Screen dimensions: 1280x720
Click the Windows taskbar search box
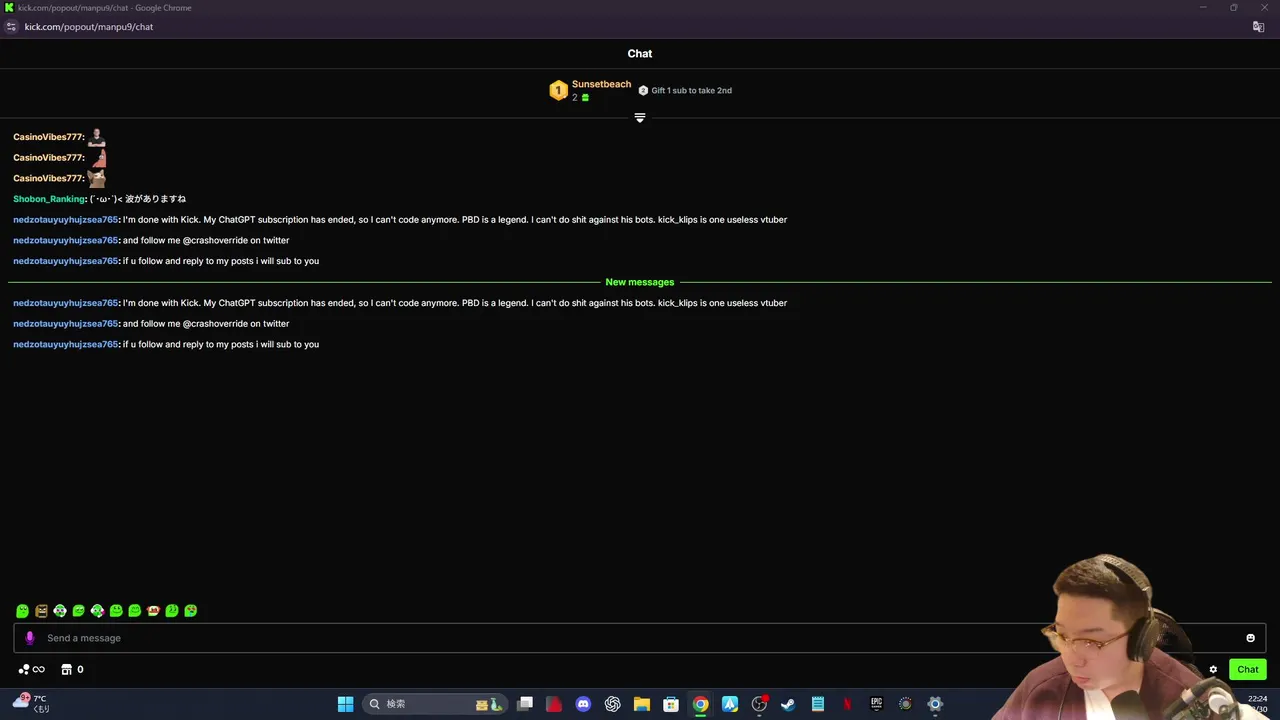[436, 704]
